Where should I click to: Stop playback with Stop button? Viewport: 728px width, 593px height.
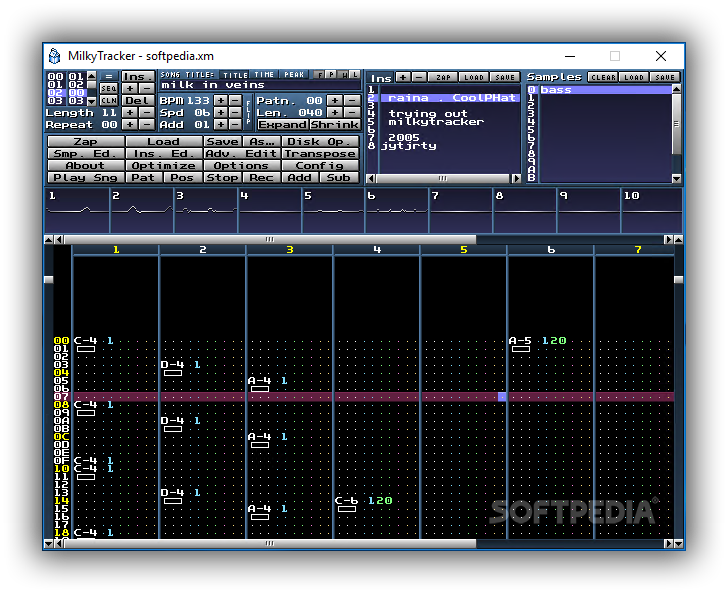coord(222,178)
